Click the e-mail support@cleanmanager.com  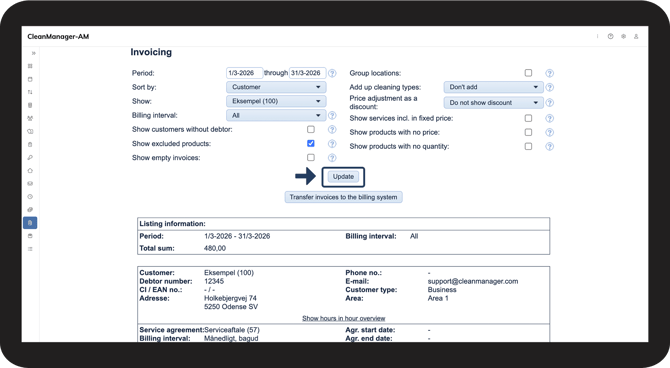[473, 281]
